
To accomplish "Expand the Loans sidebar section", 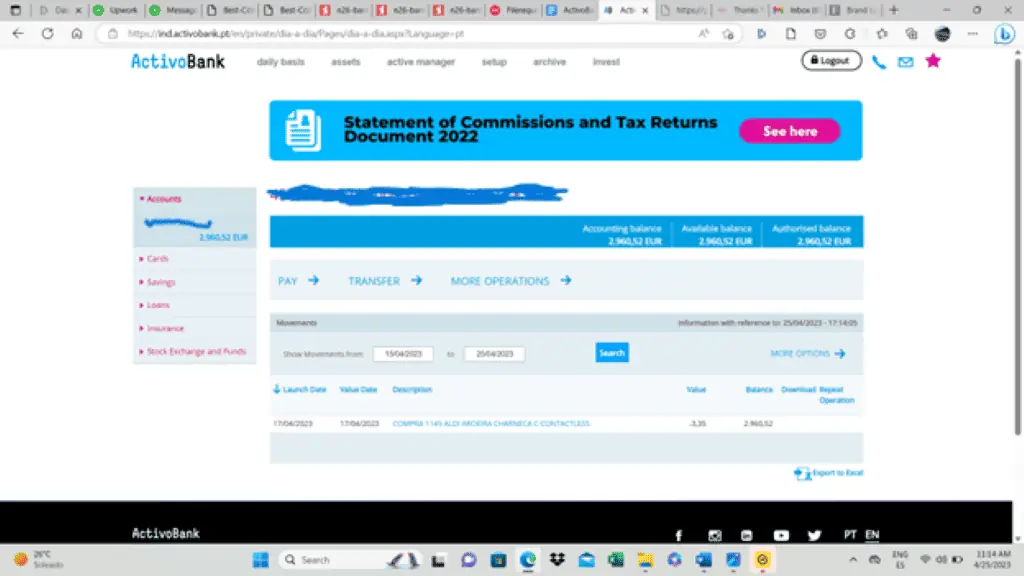I will pyautogui.click(x=154, y=305).
